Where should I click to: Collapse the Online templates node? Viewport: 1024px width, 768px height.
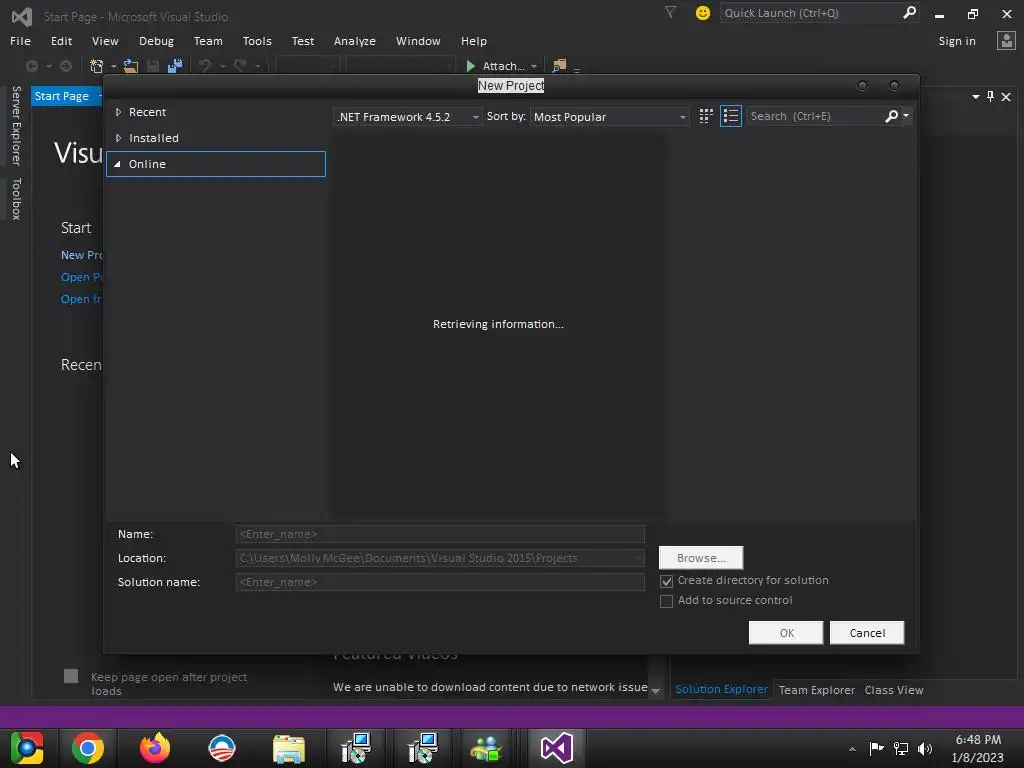[x=118, y=165]
